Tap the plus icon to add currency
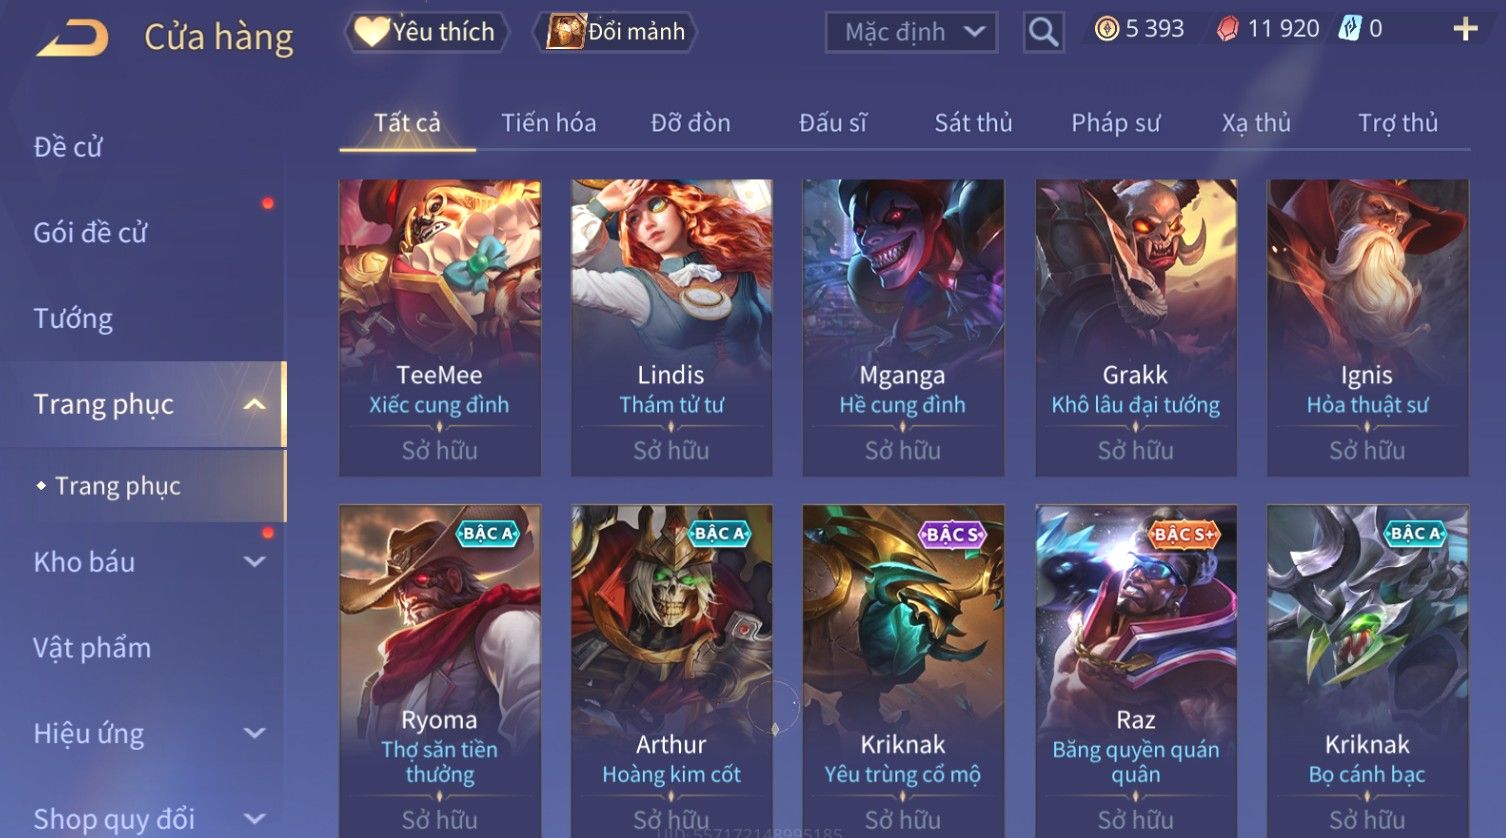1506x838 pixels. 1465,29
